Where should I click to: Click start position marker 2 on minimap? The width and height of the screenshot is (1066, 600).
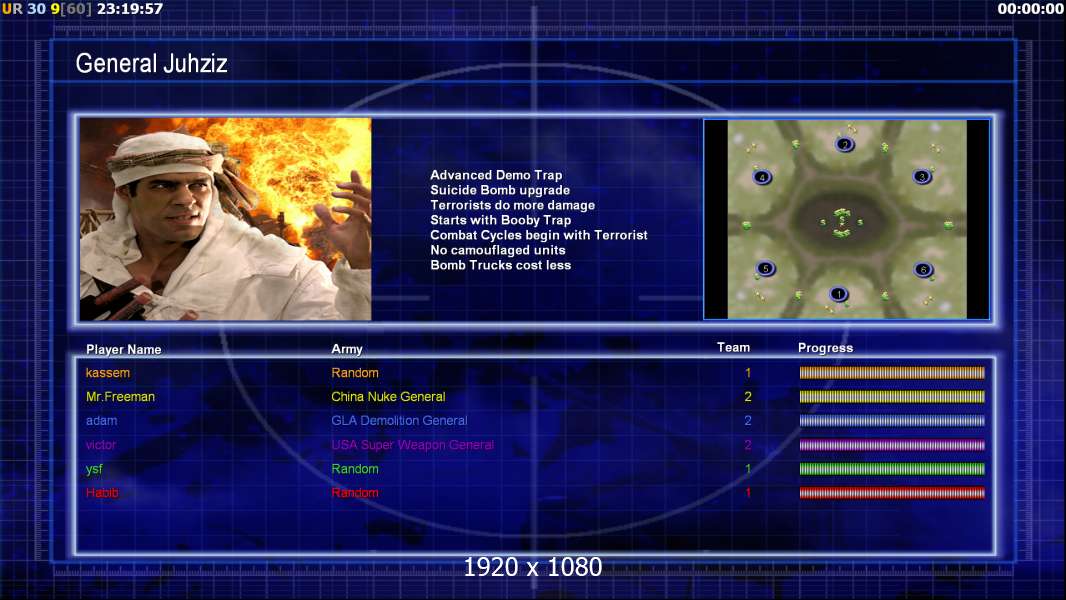844,144
